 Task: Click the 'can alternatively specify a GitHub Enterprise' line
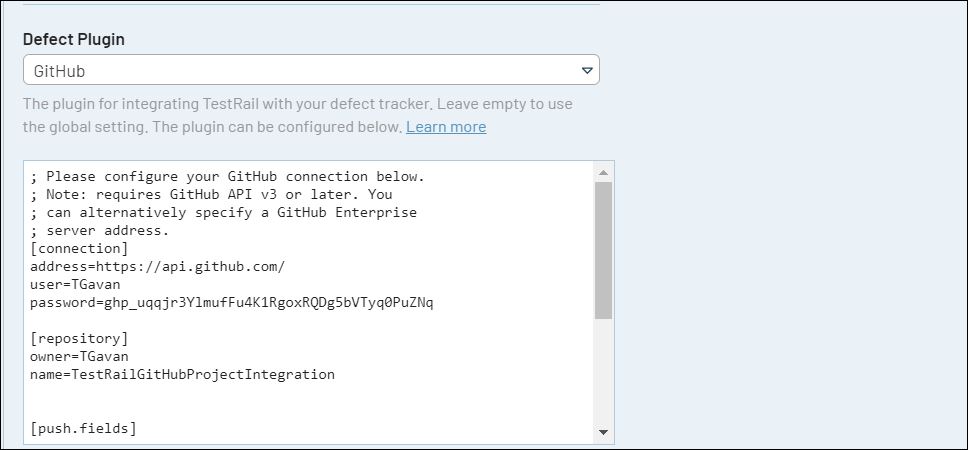click(x=223, y=212)
